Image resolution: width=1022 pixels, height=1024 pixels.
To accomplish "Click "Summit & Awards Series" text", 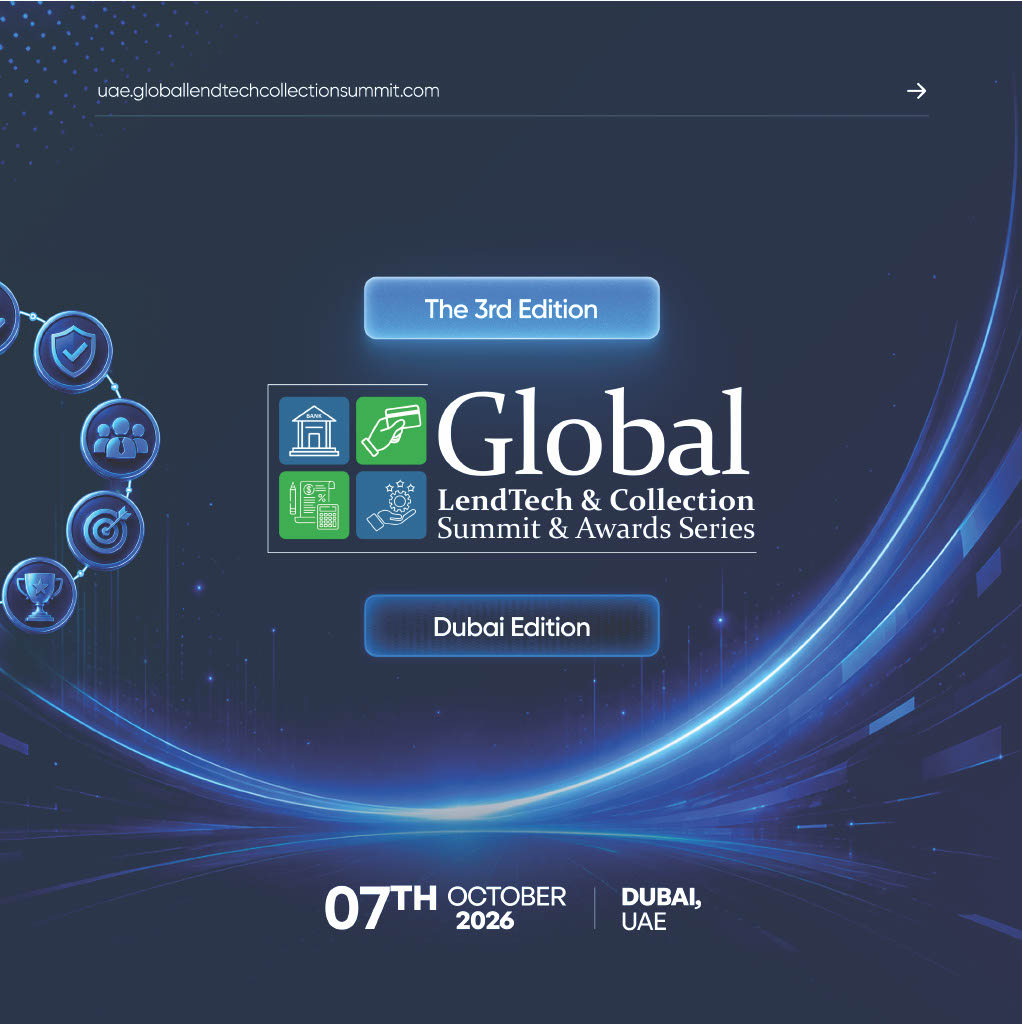I will pos(596,528).
